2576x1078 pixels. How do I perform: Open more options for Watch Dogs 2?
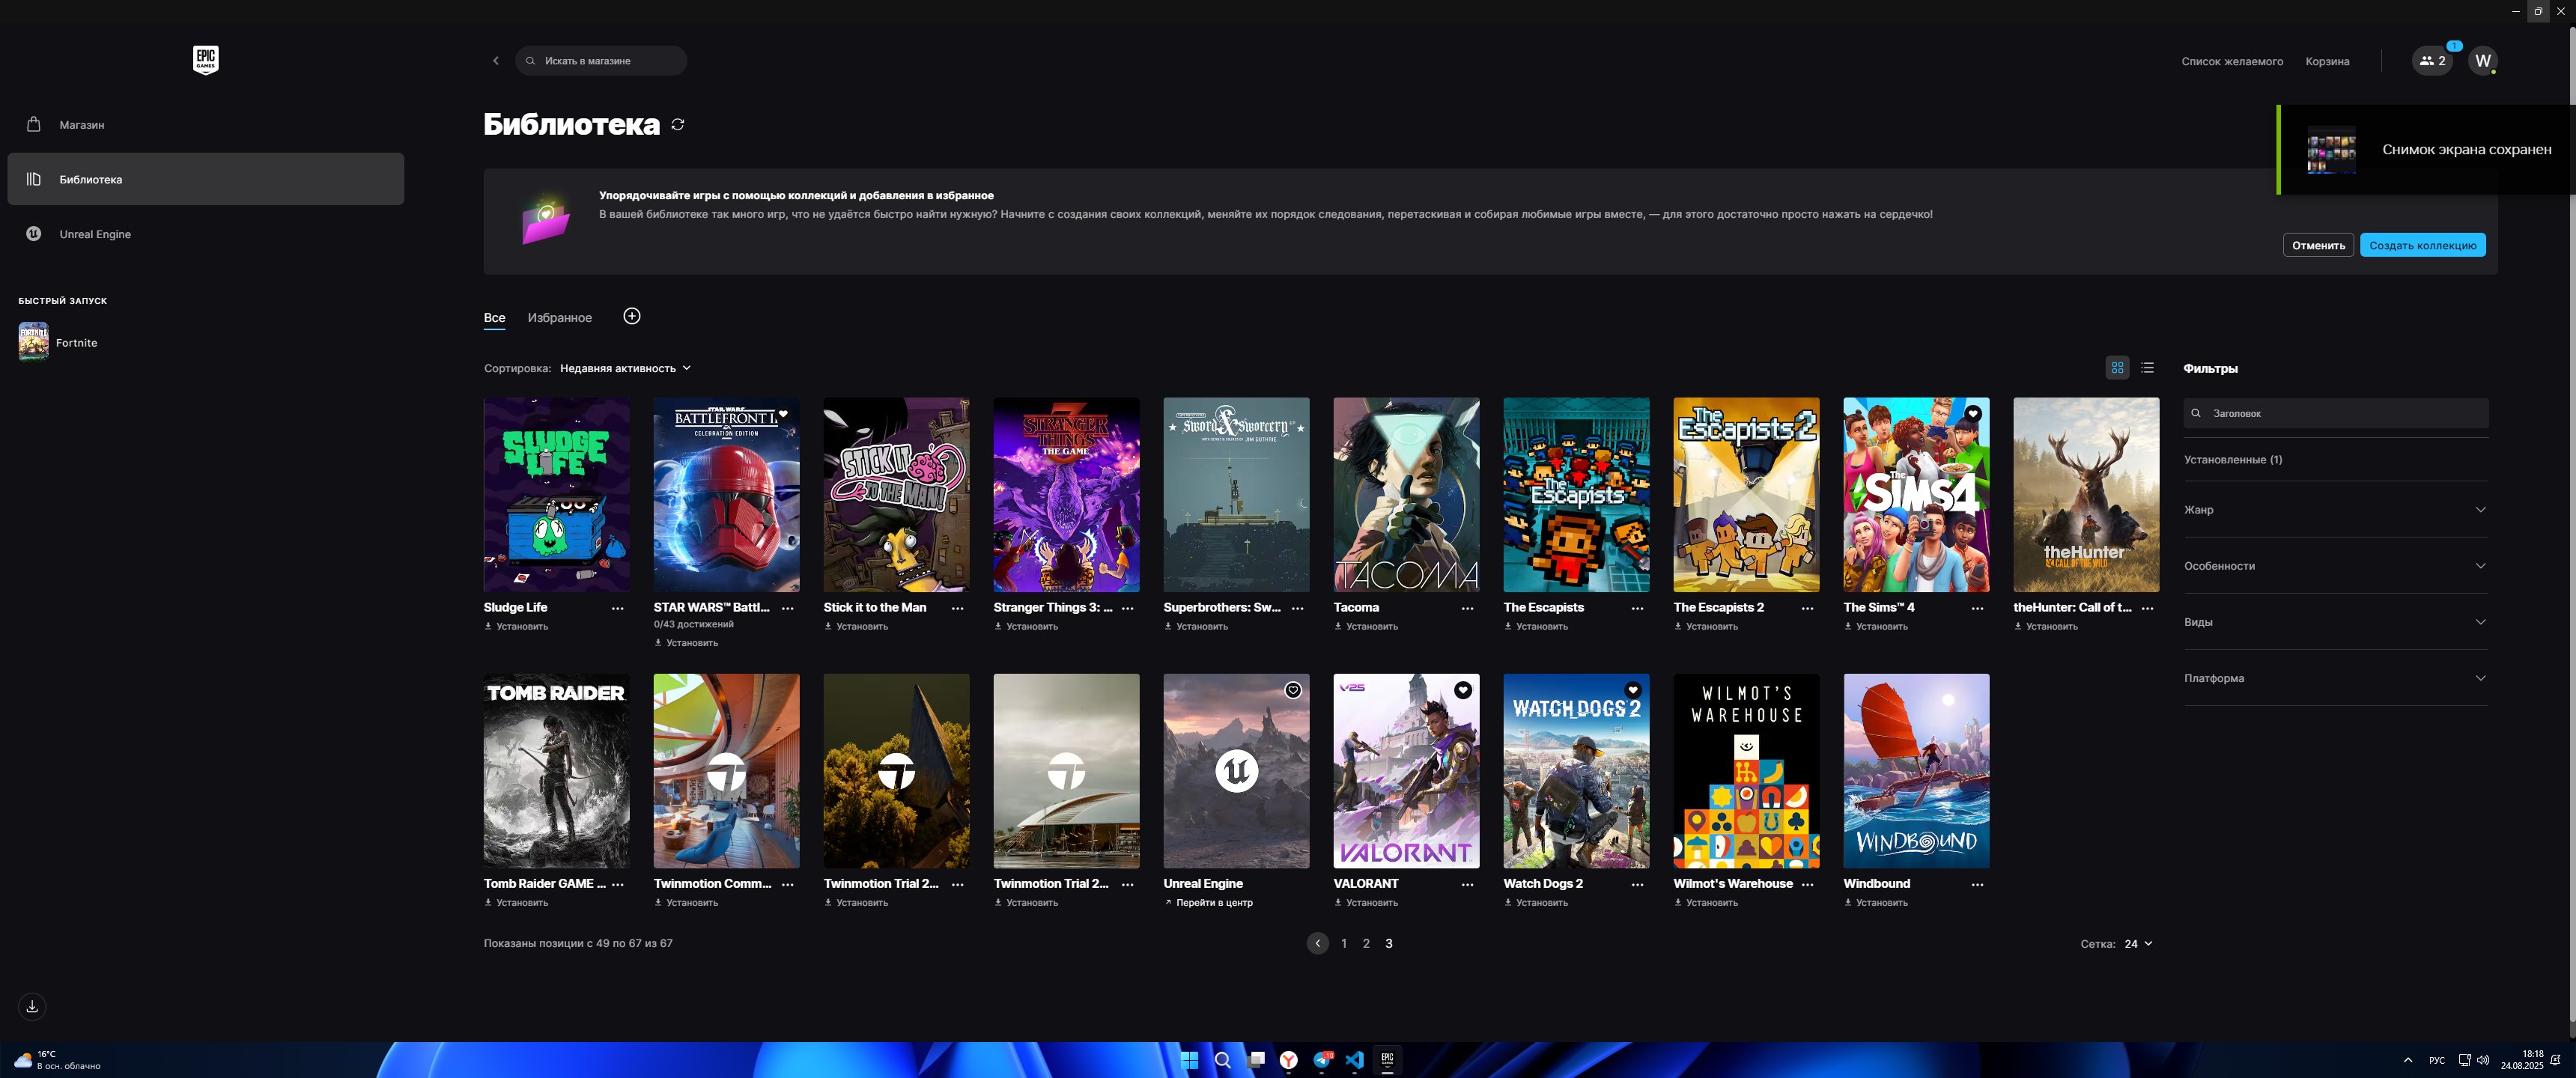(1637, 884)
